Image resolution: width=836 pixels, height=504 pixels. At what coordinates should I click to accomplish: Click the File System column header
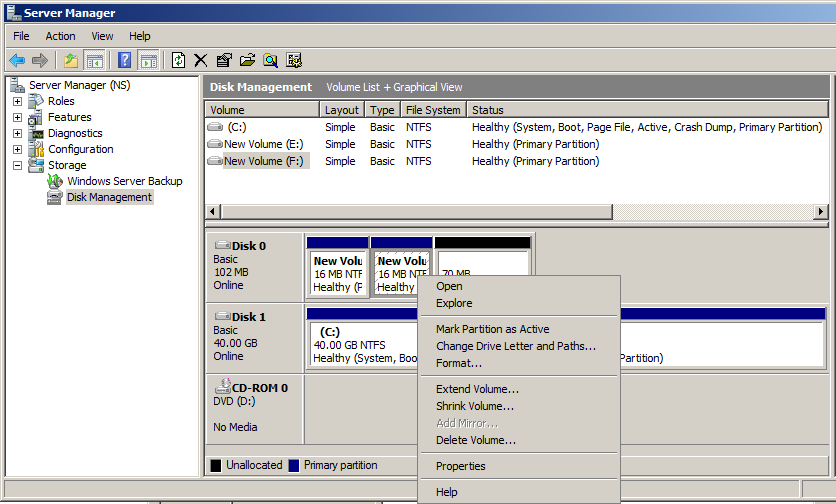coord(433,110)
